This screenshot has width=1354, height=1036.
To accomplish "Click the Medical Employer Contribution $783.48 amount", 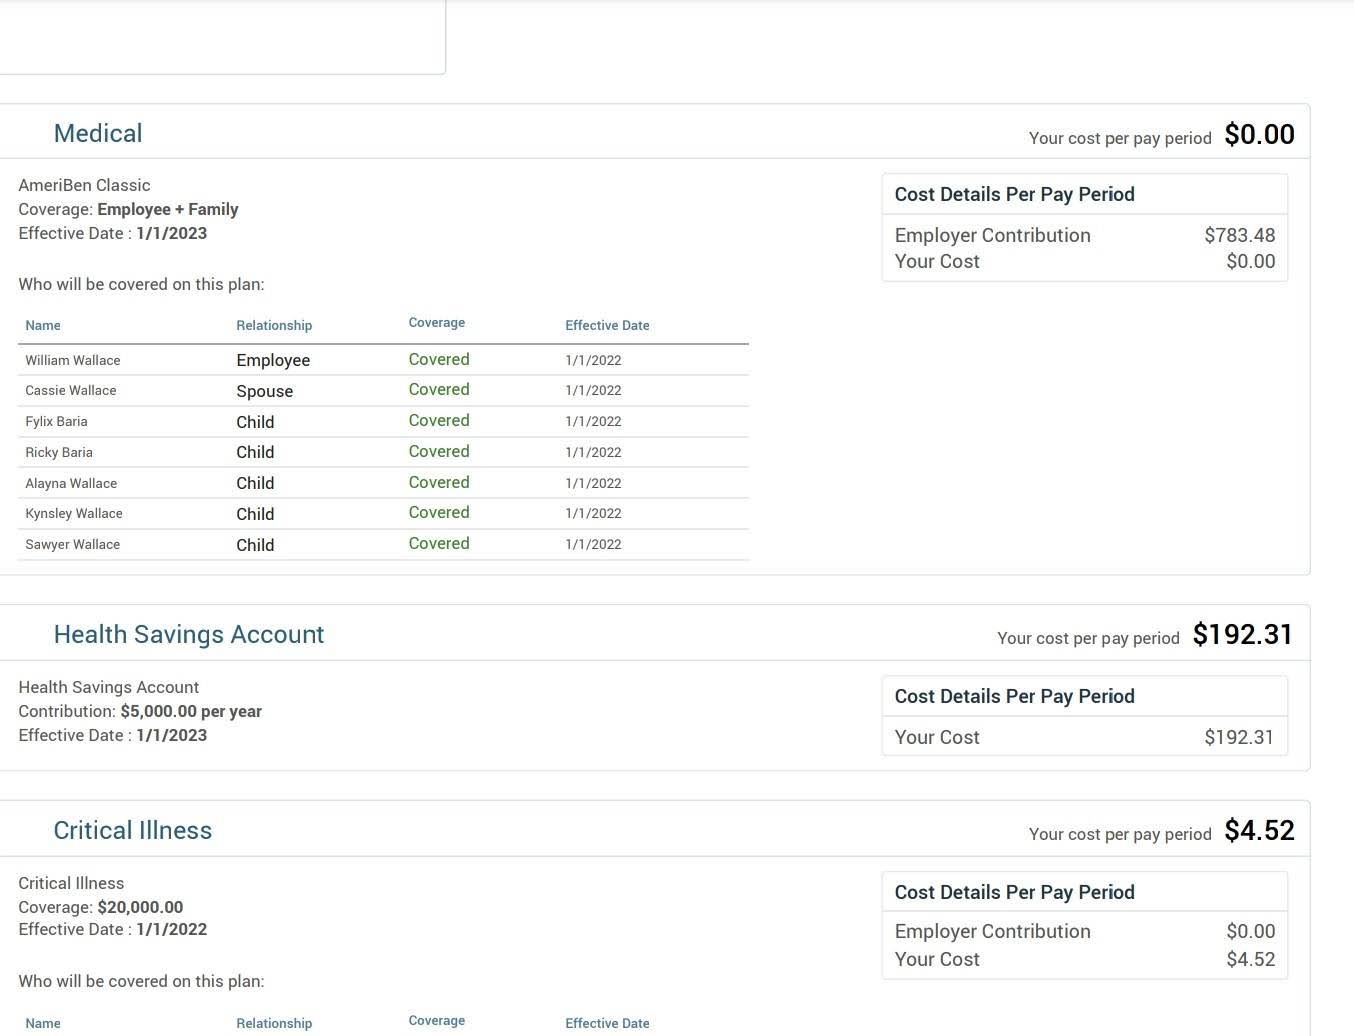I will coord(1239,235).
